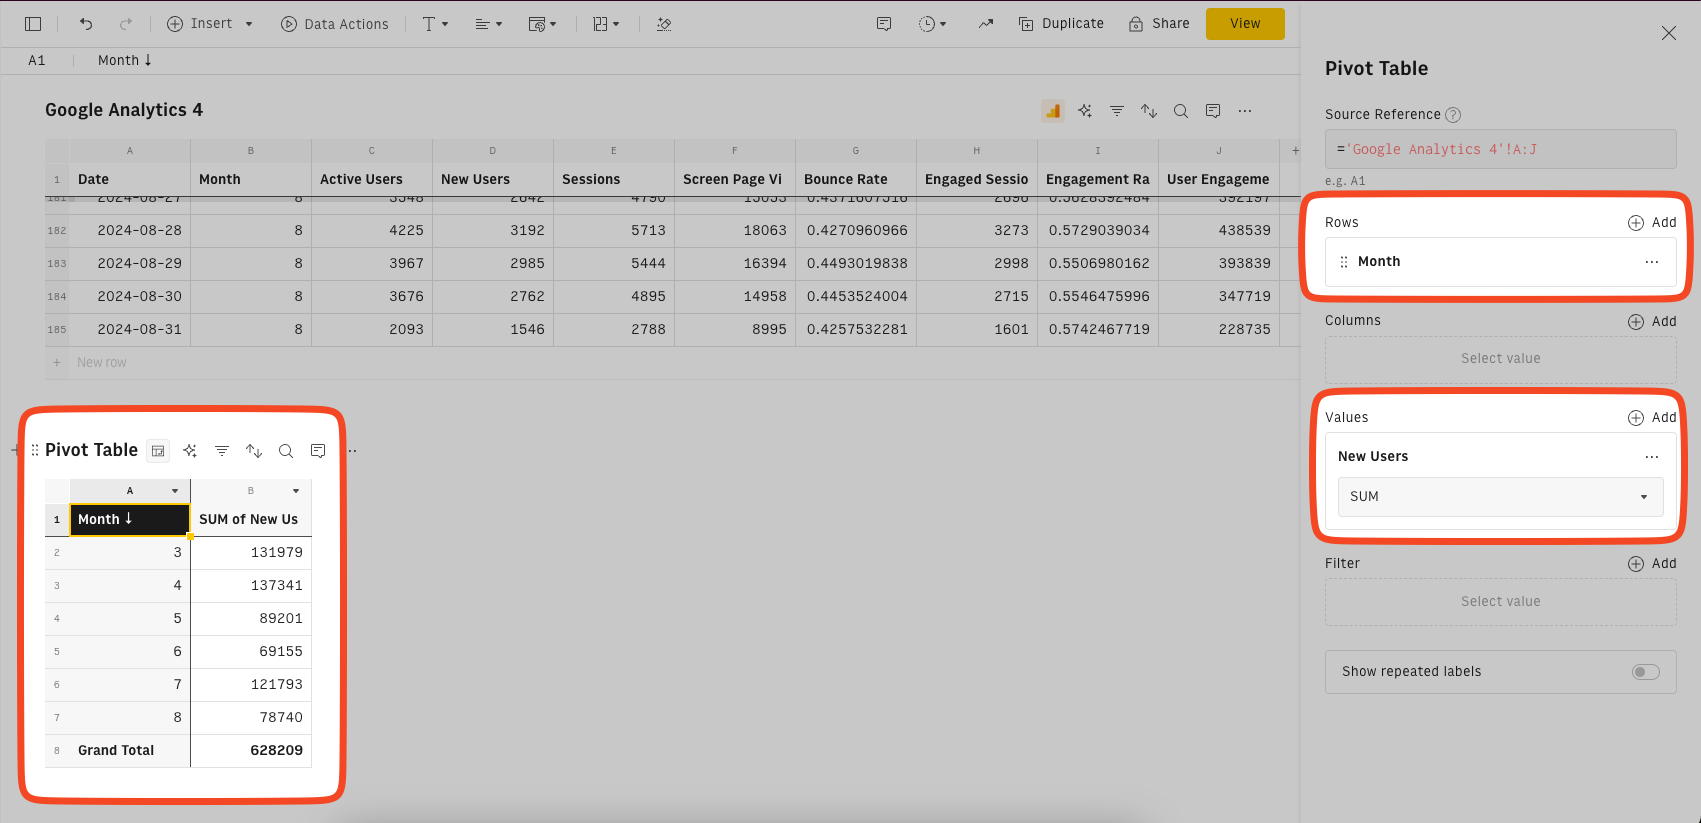
Task: Open the version history dropdown
Action: pyautogui.click(x=932, y=24)
